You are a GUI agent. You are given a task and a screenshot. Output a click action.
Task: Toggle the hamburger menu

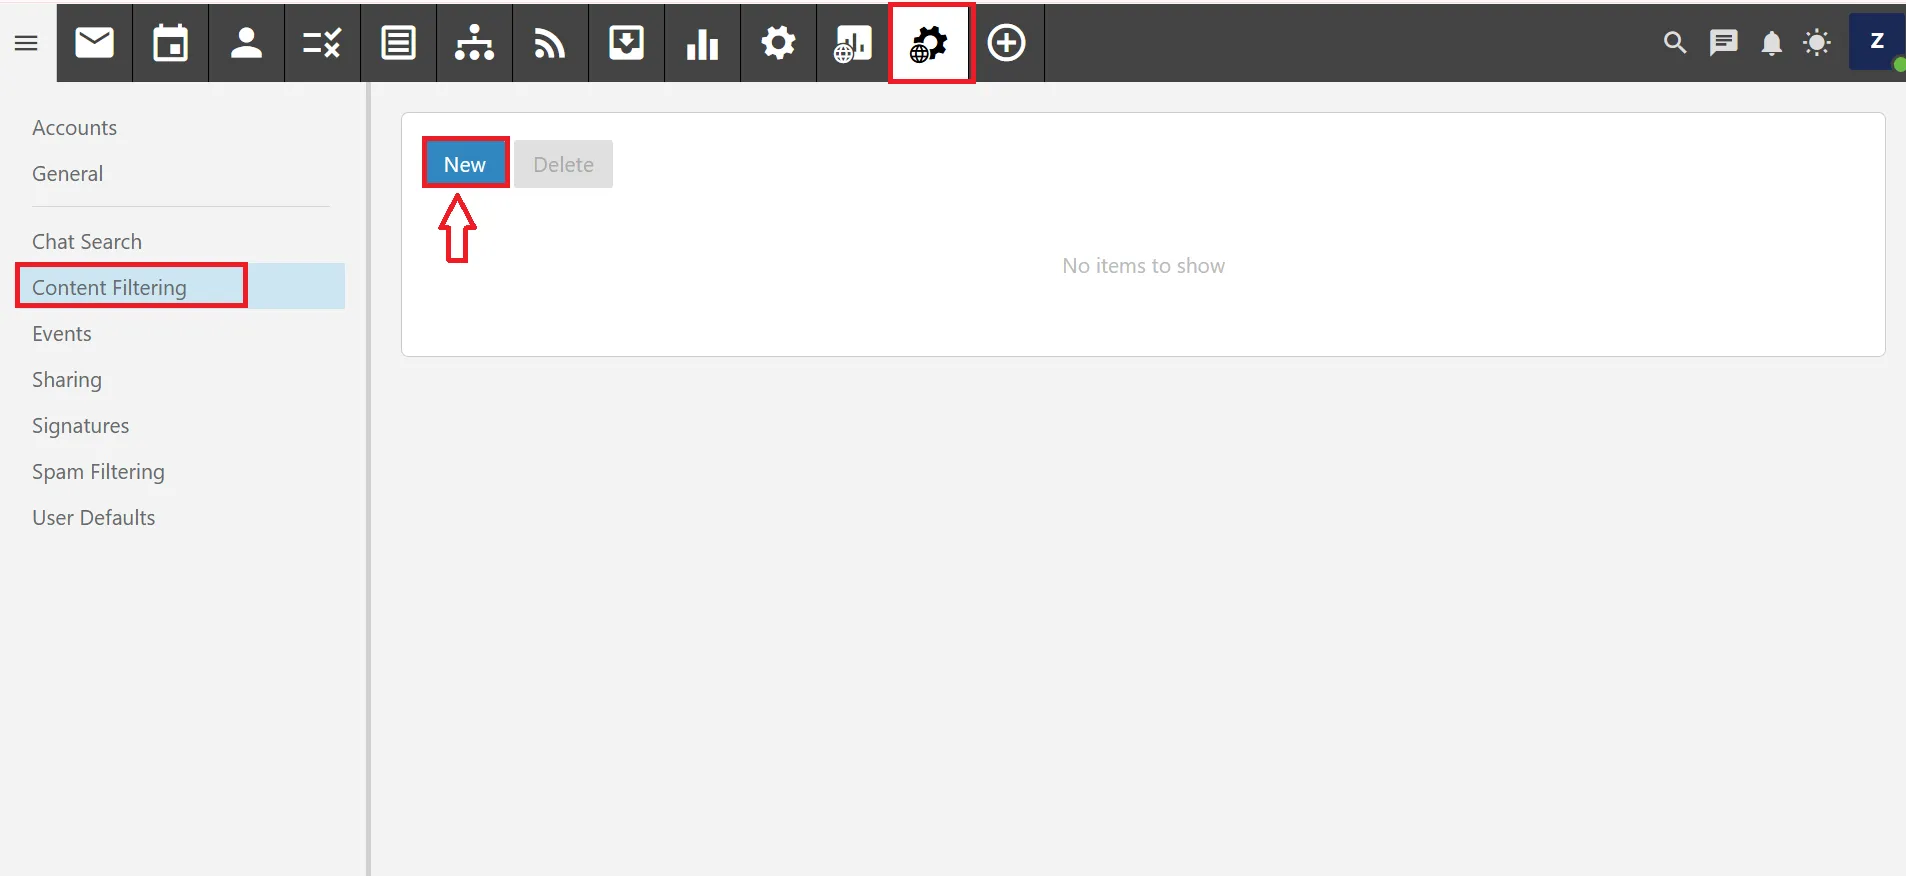pos(26,43)
